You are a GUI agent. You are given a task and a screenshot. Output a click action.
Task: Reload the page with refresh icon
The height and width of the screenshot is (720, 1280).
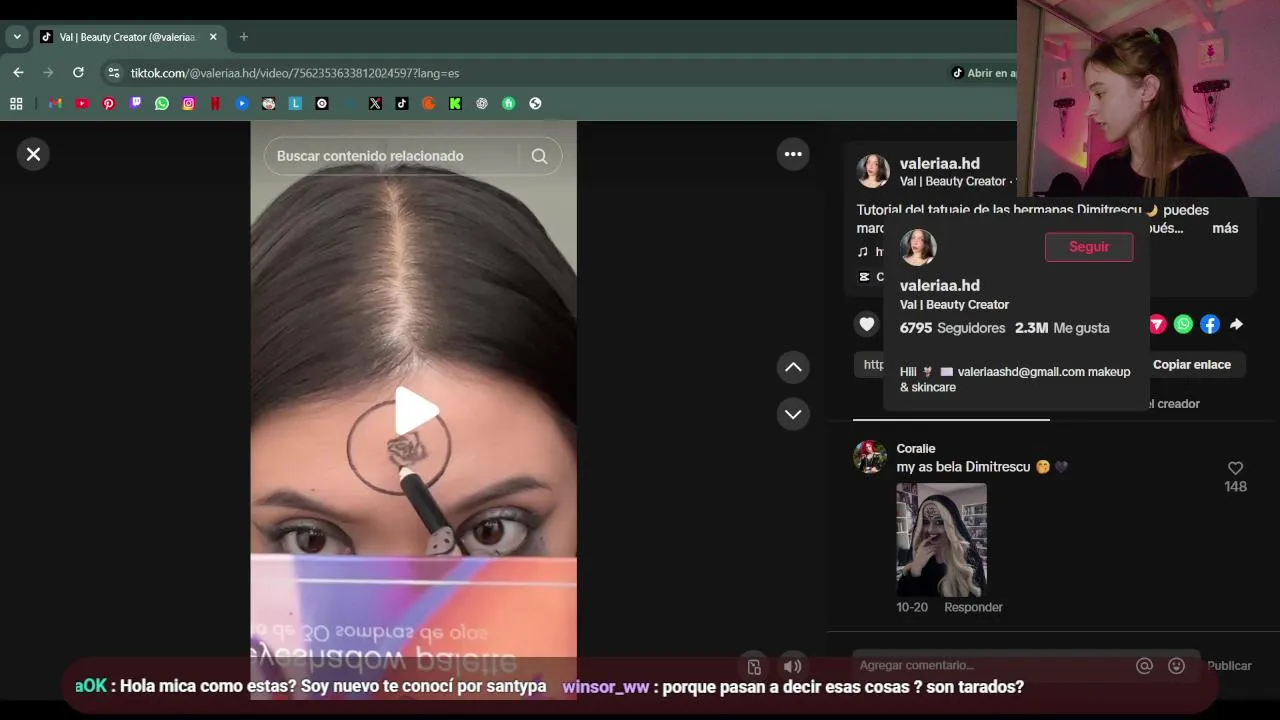click(x=78, y=73)
